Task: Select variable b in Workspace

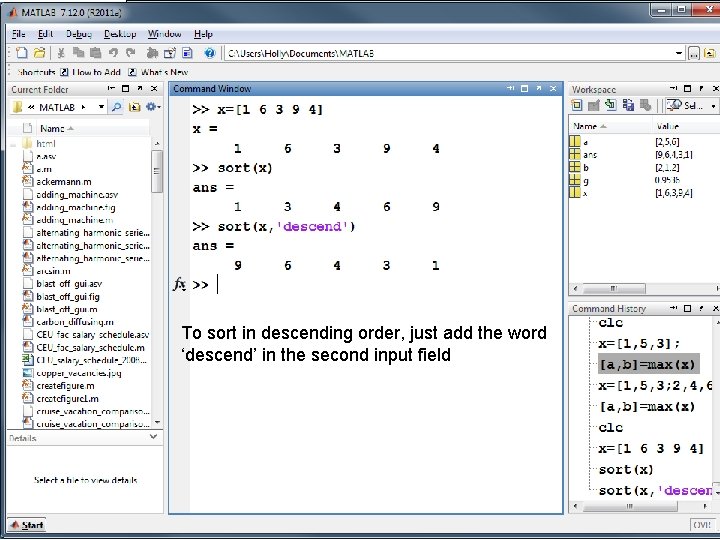Action: [586, 168]
